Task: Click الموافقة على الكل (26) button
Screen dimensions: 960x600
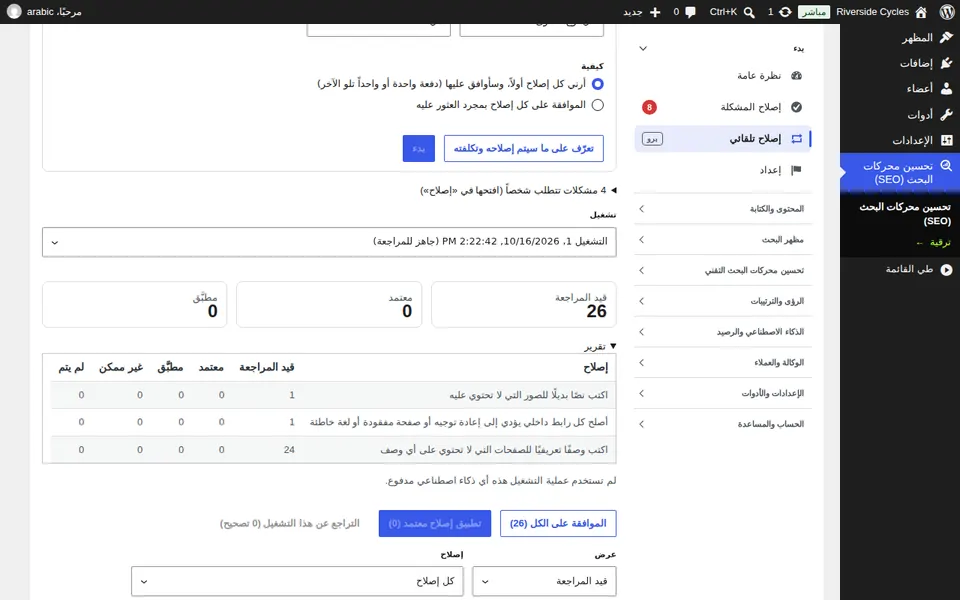Action: pyautogui.click(x=558, y=523)
